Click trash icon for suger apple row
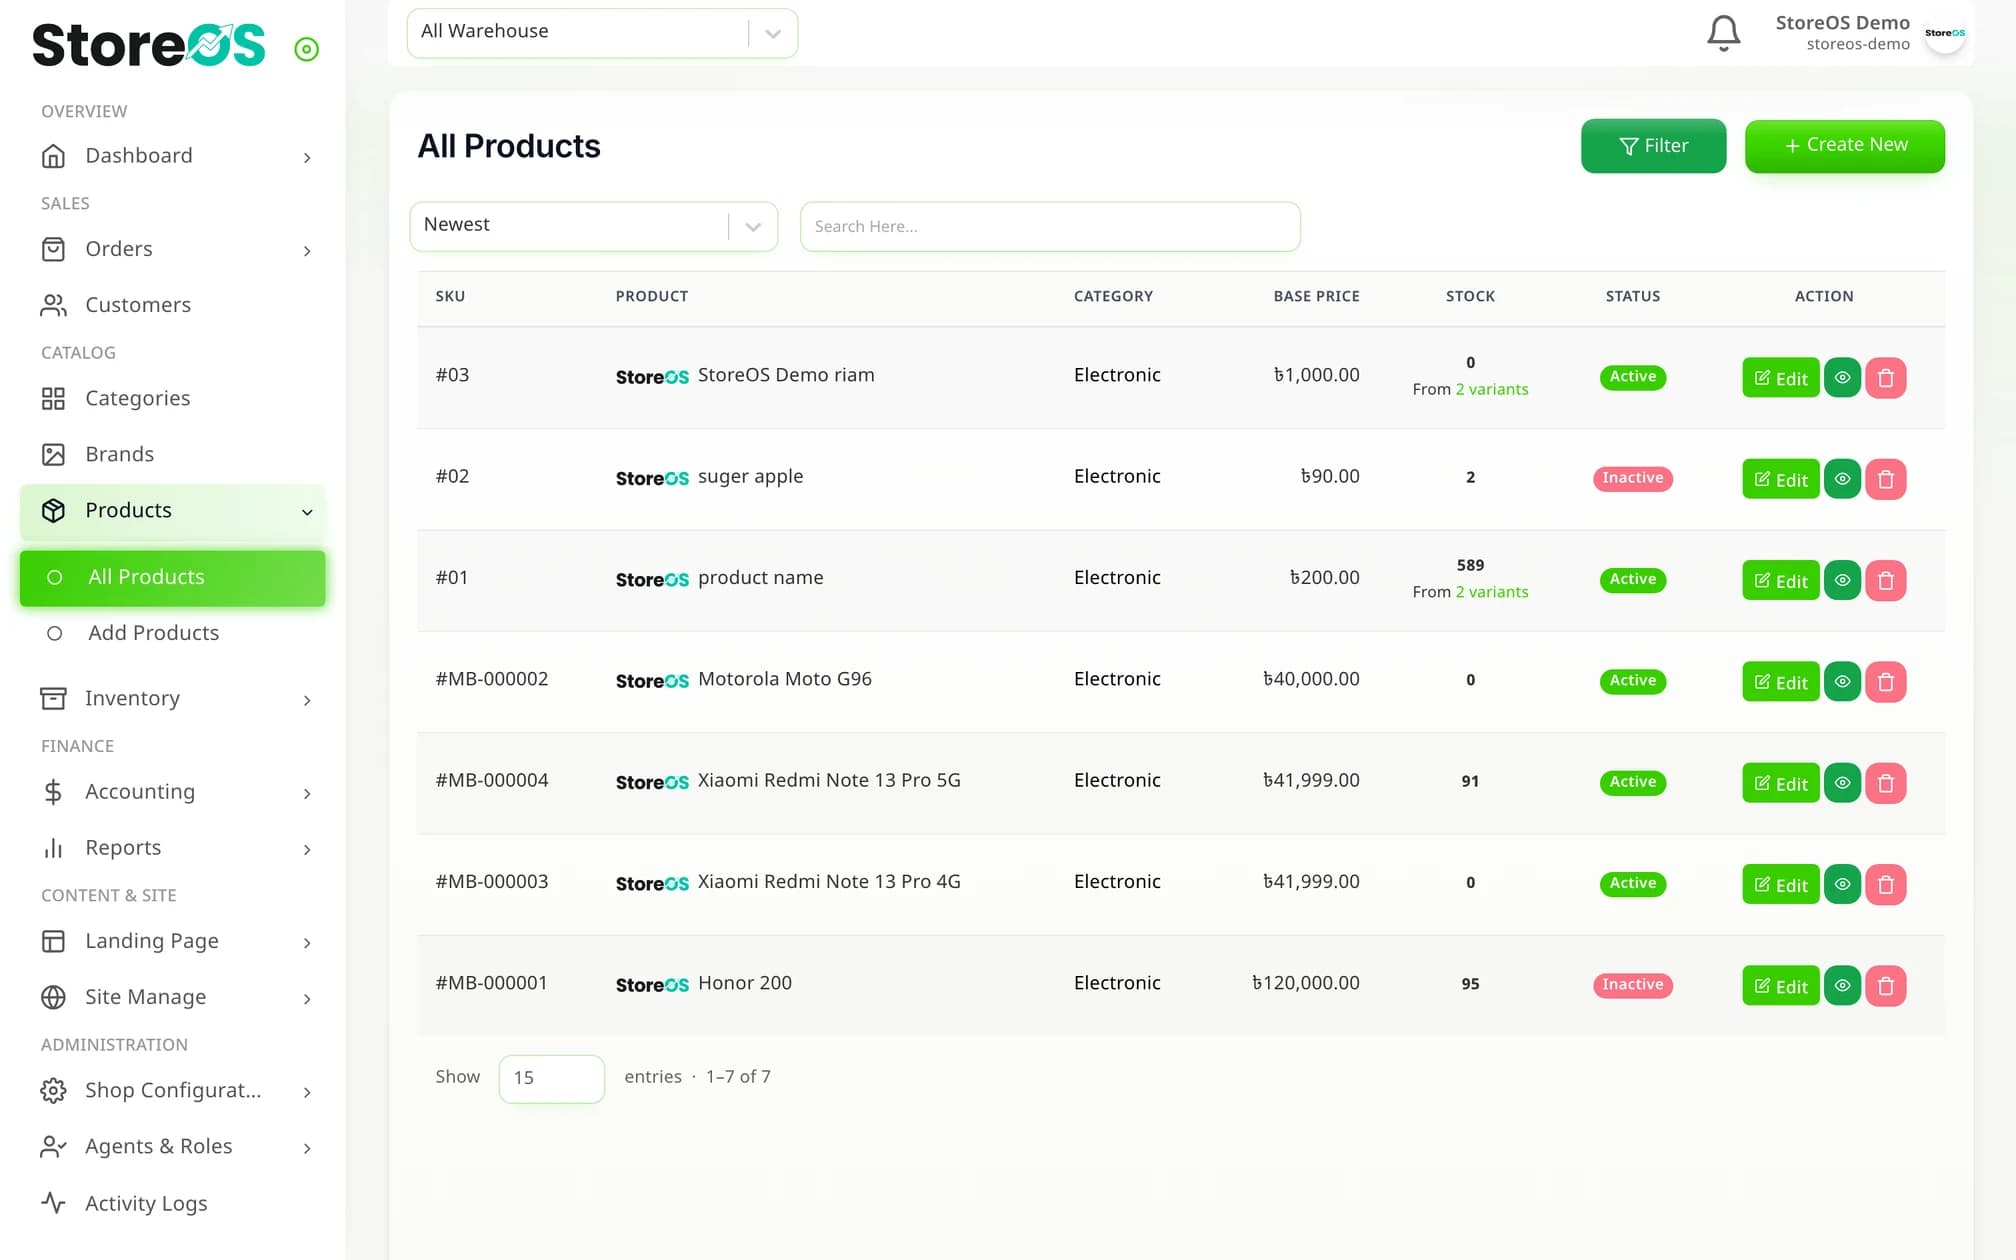The image size is (2016, 1260). [x=1885, y=479]
